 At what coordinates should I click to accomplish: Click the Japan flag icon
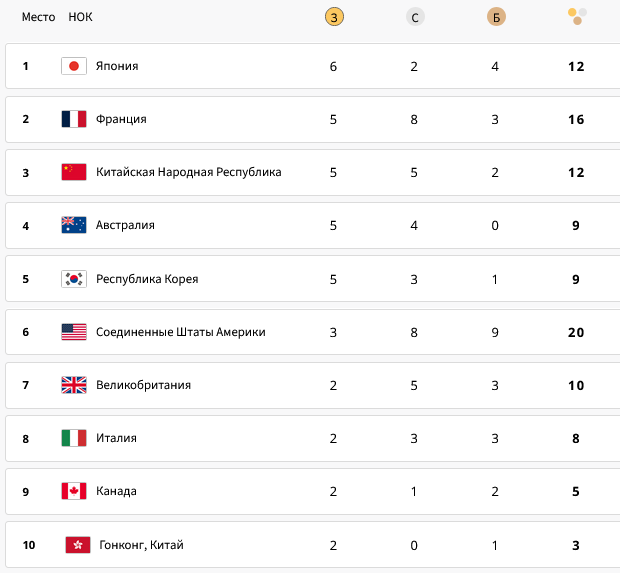point(74,66)
